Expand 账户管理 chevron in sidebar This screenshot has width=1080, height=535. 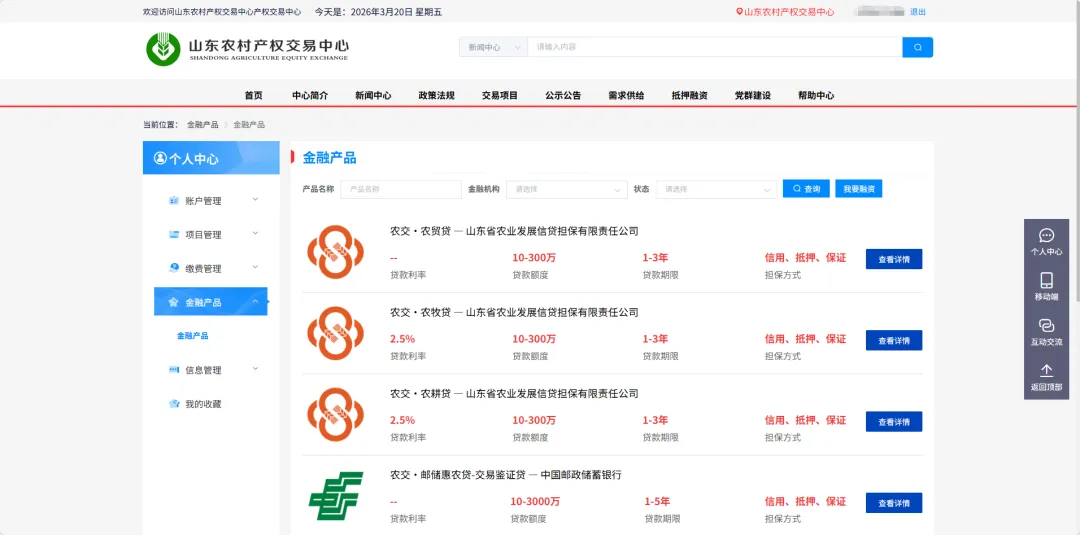coord(256,200)
